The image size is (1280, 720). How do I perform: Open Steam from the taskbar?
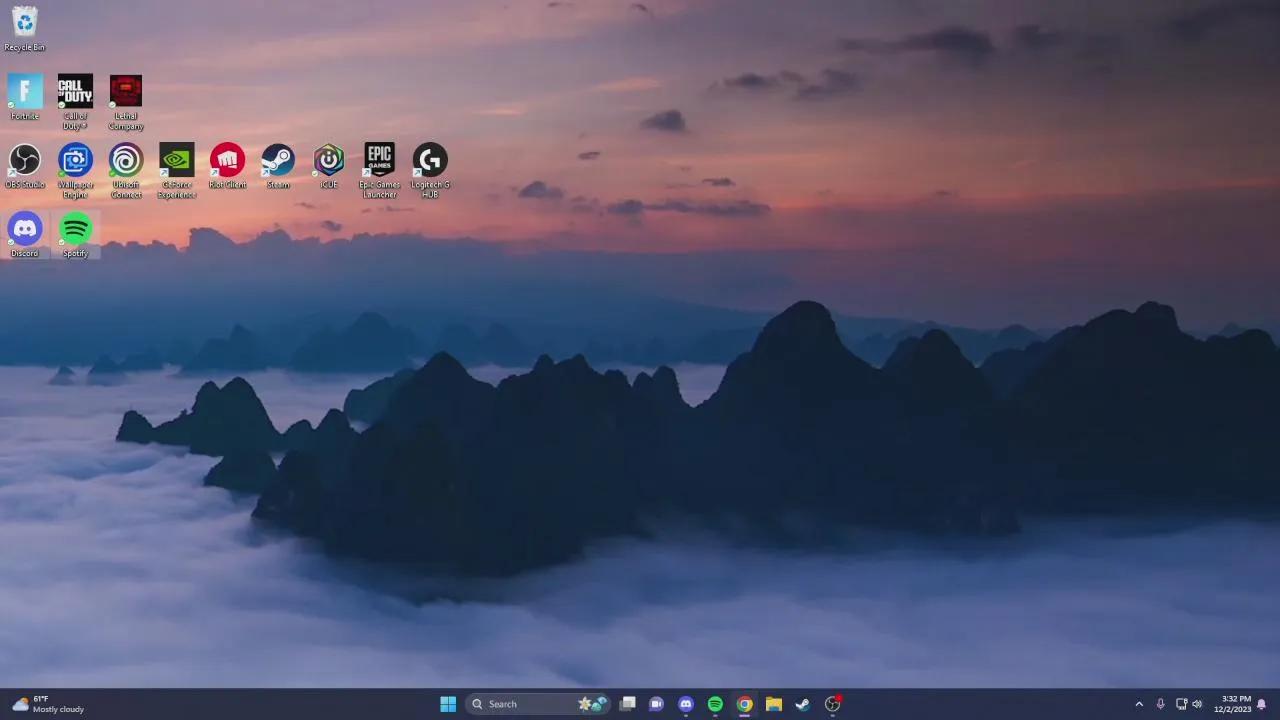[x=802, y=704]
